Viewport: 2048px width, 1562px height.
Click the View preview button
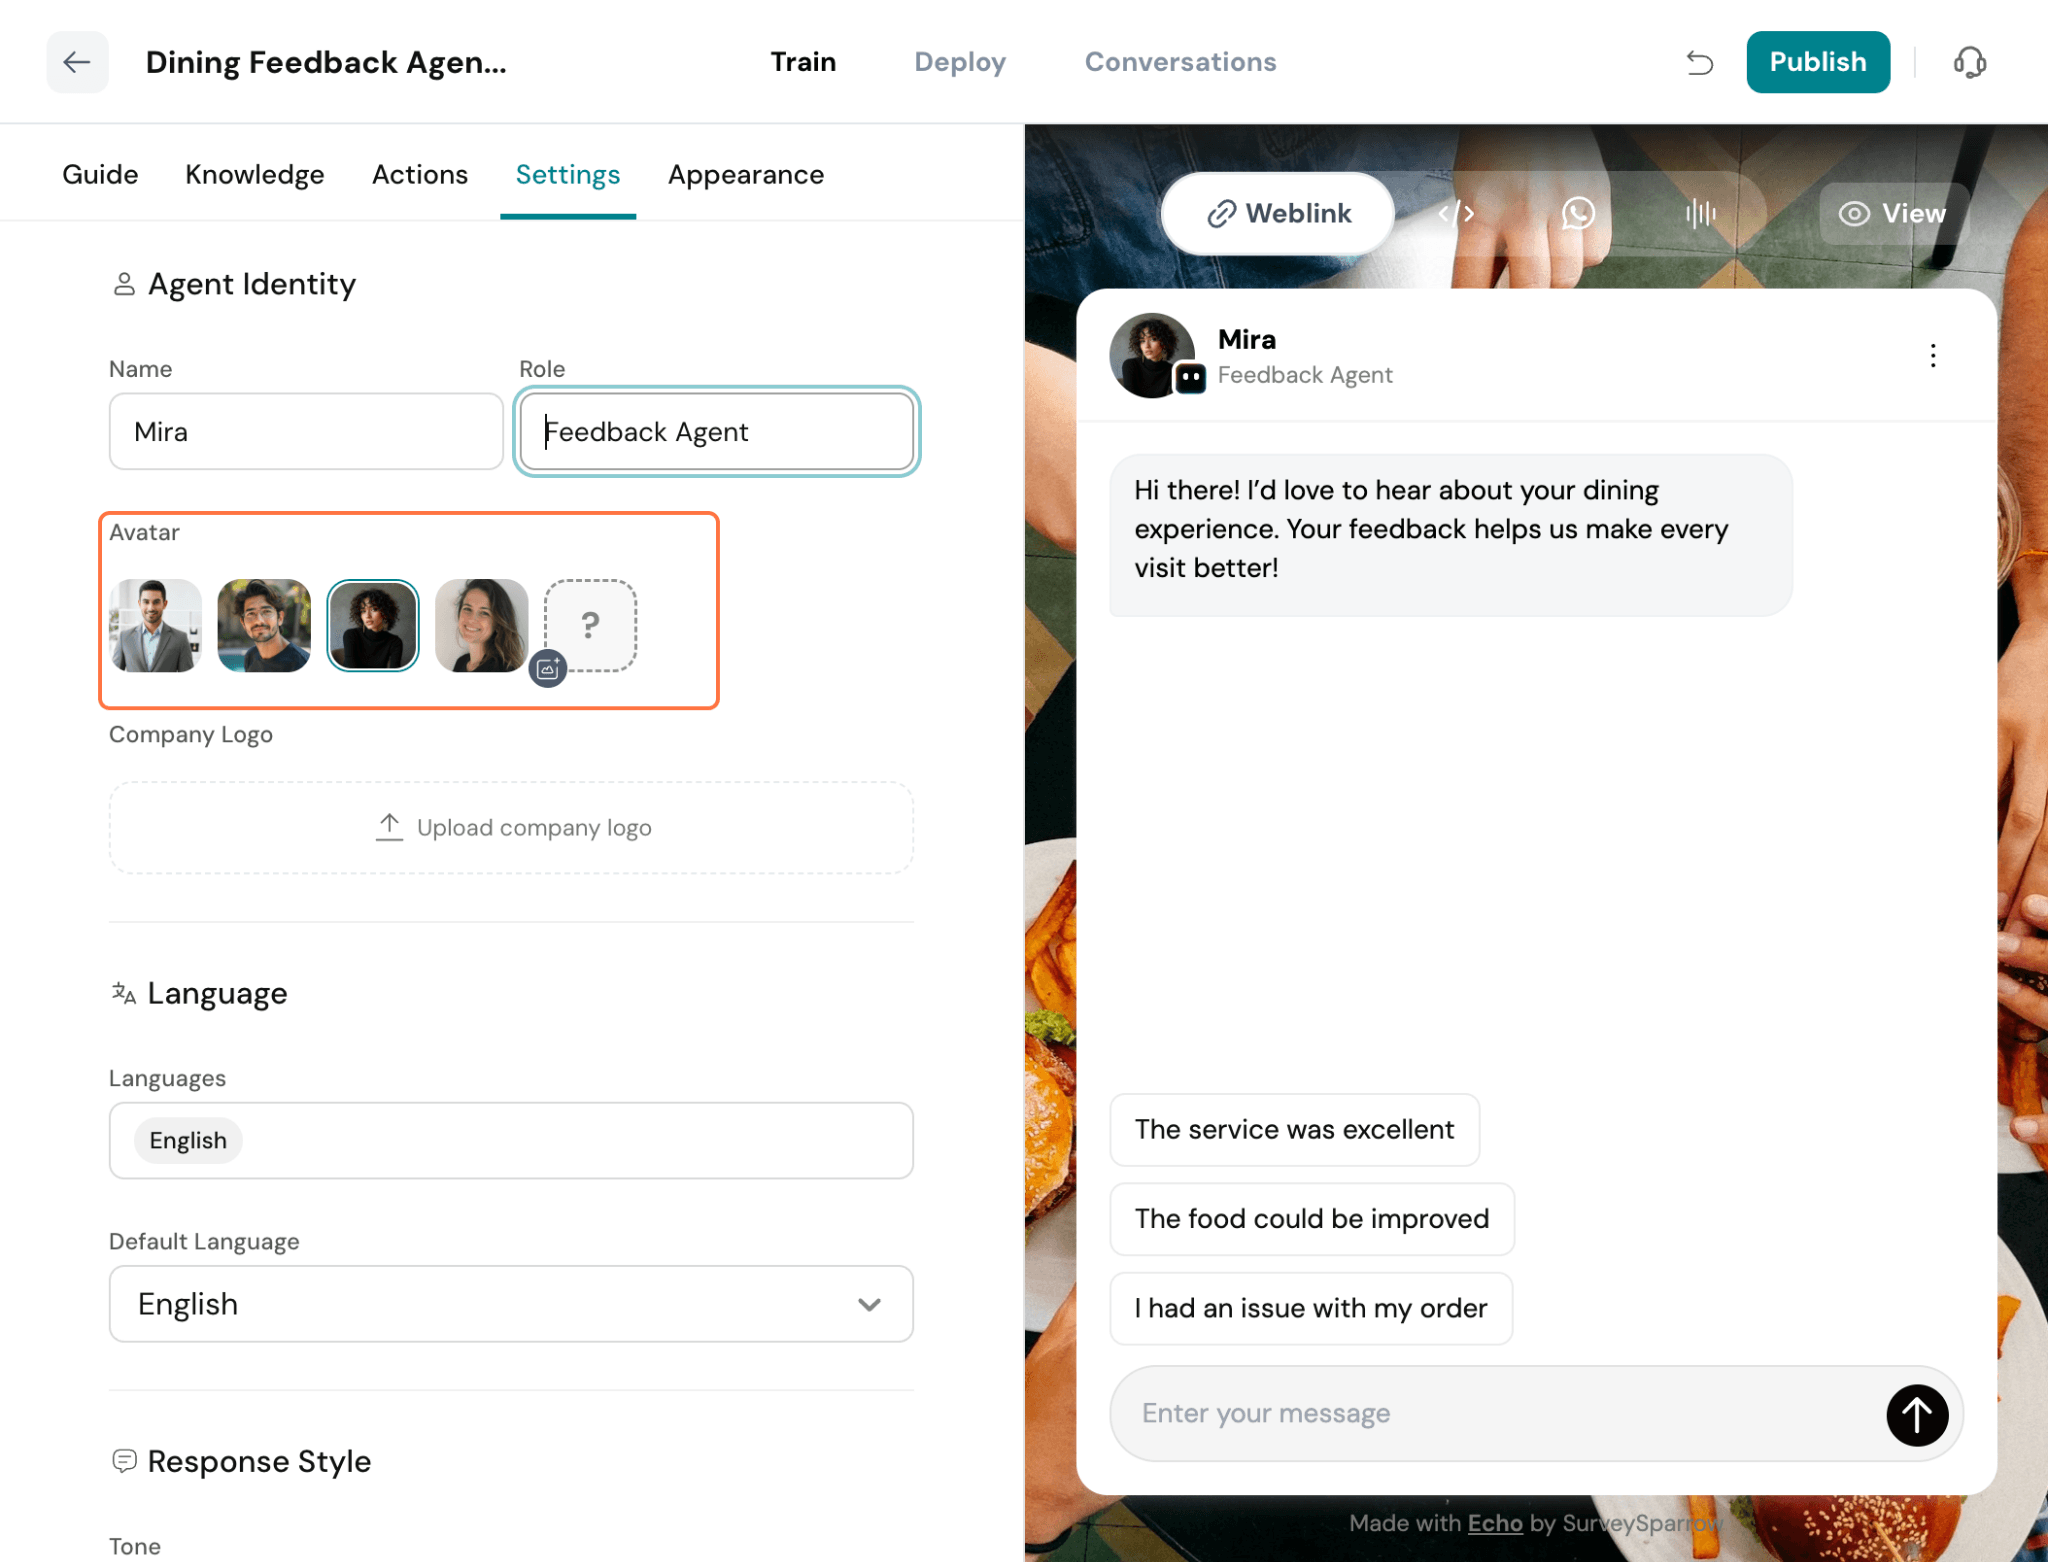coord(1893,213)
